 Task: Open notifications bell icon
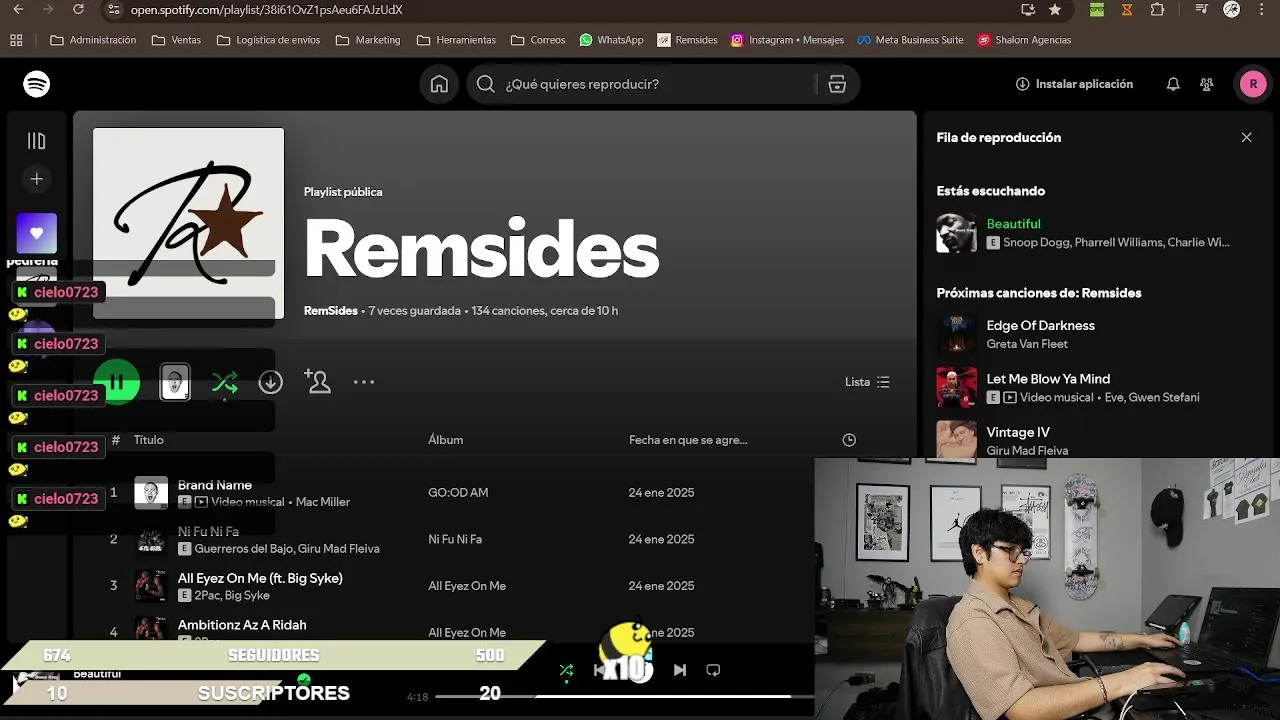tap(1173, 84)
